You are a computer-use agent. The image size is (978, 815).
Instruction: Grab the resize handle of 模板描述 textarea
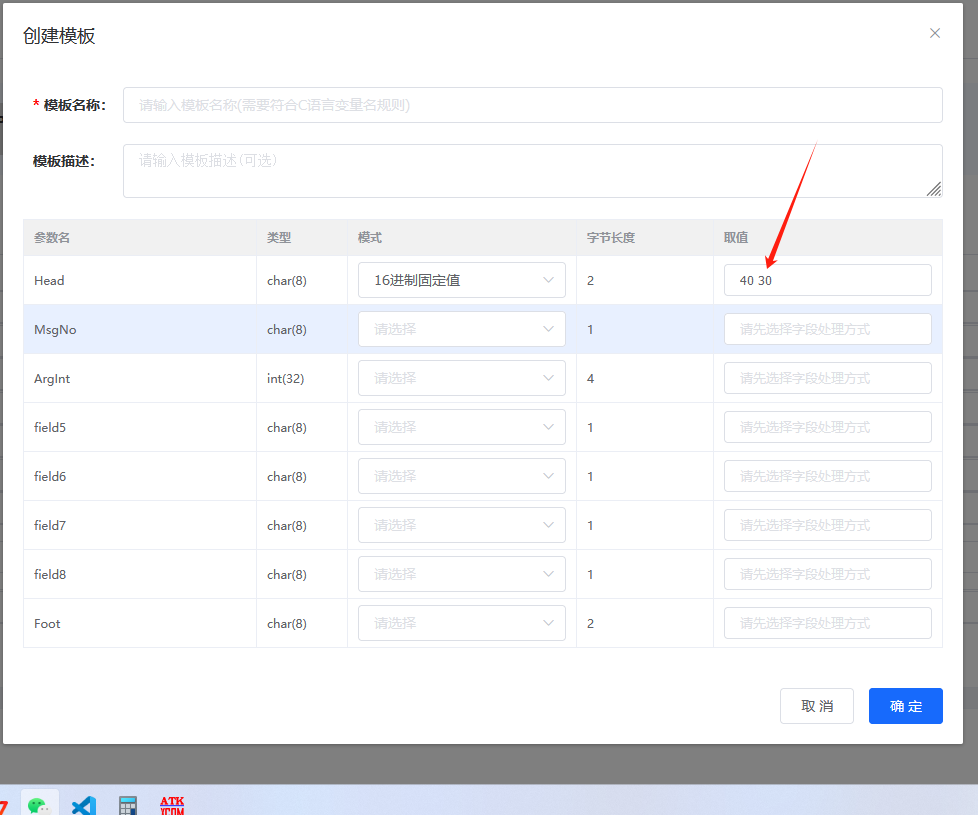tap(934, 189)
